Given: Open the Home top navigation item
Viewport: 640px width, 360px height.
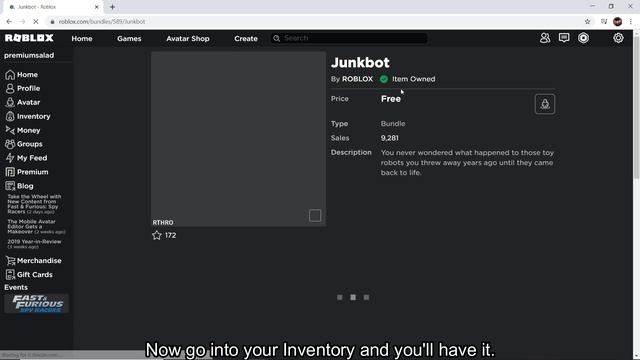Looking at the screenshot, I should click(82, 38).
